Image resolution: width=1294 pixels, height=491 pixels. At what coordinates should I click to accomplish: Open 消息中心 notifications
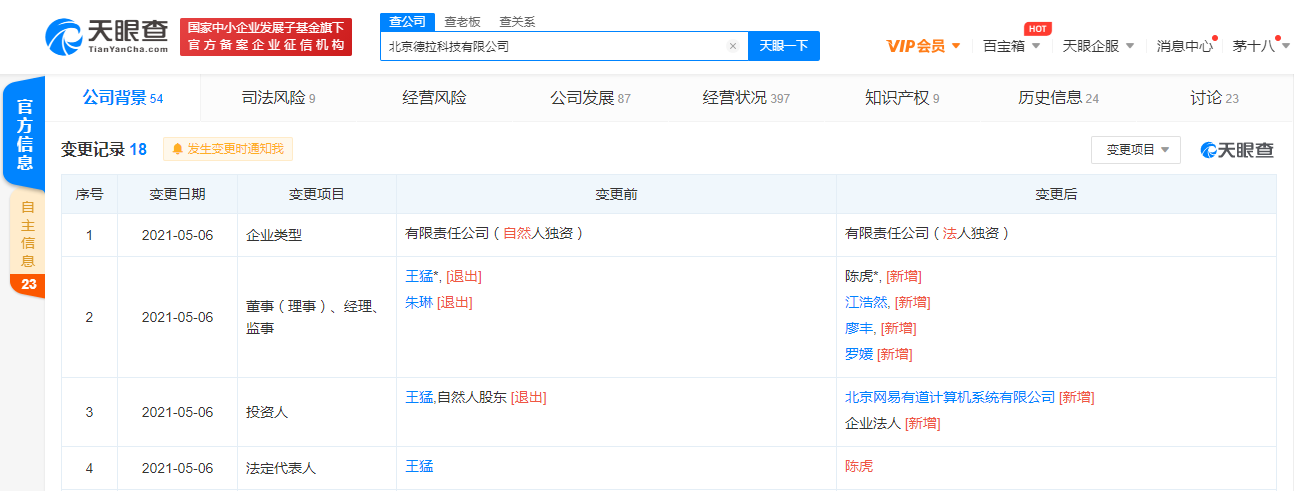point(1185,46)
